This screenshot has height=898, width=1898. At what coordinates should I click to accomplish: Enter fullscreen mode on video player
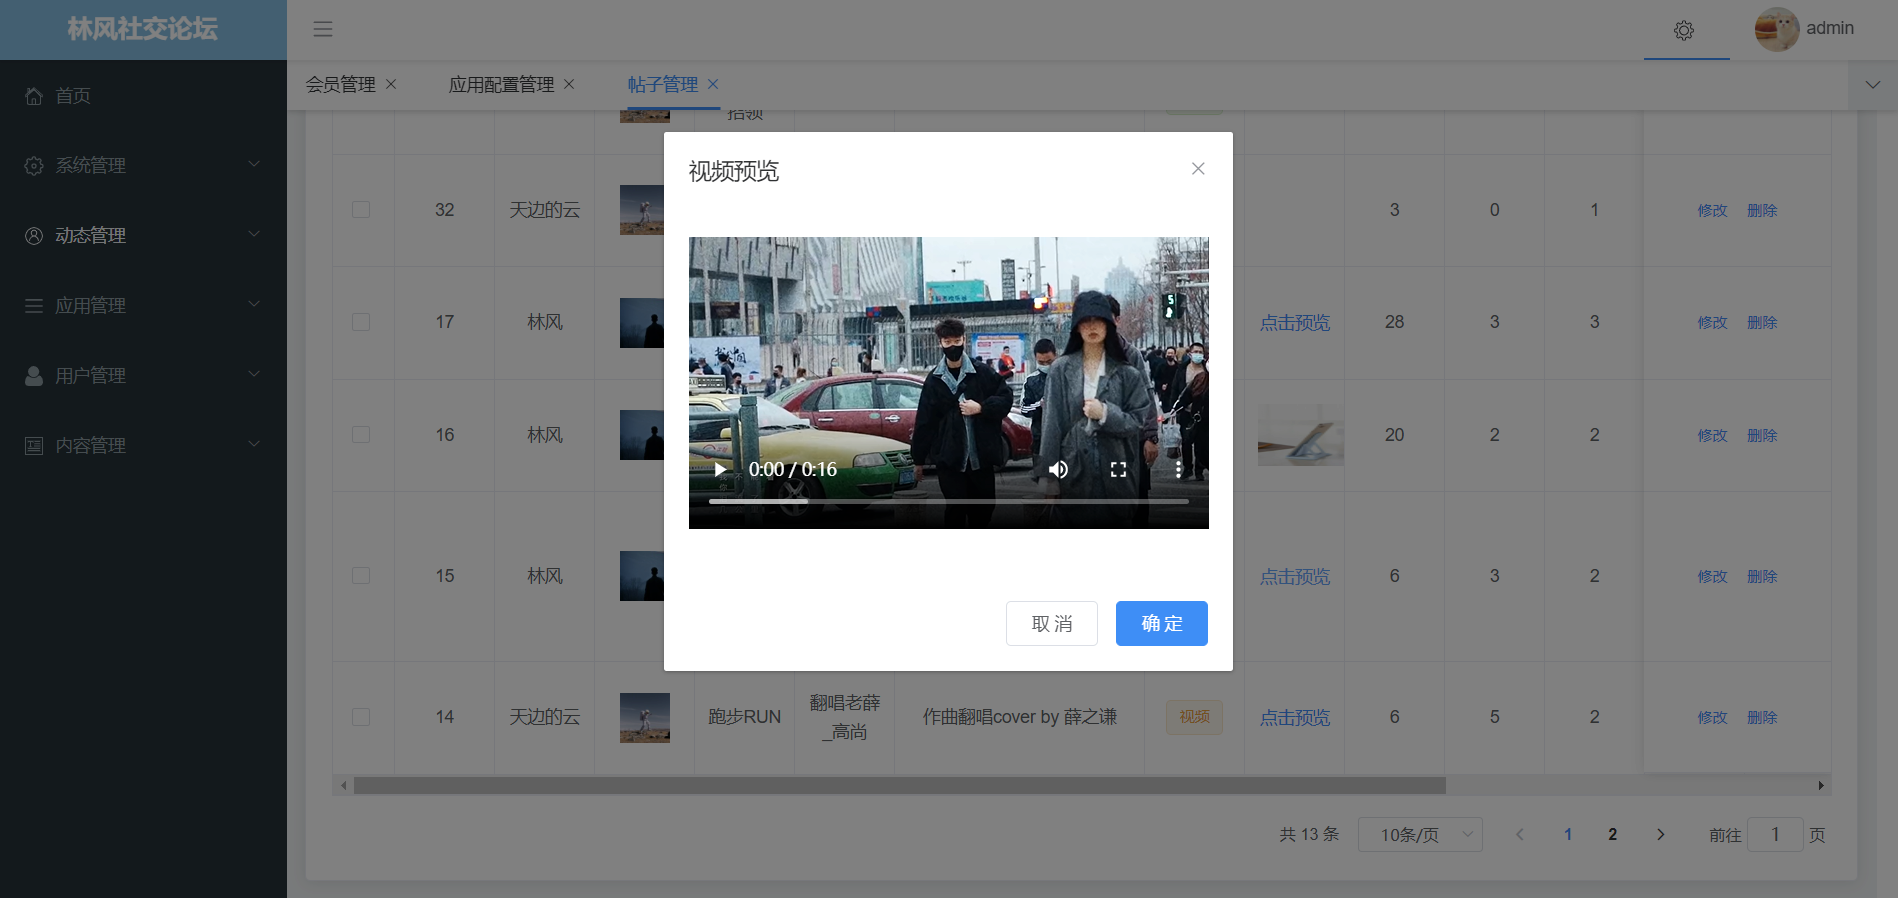(1118, 469)
